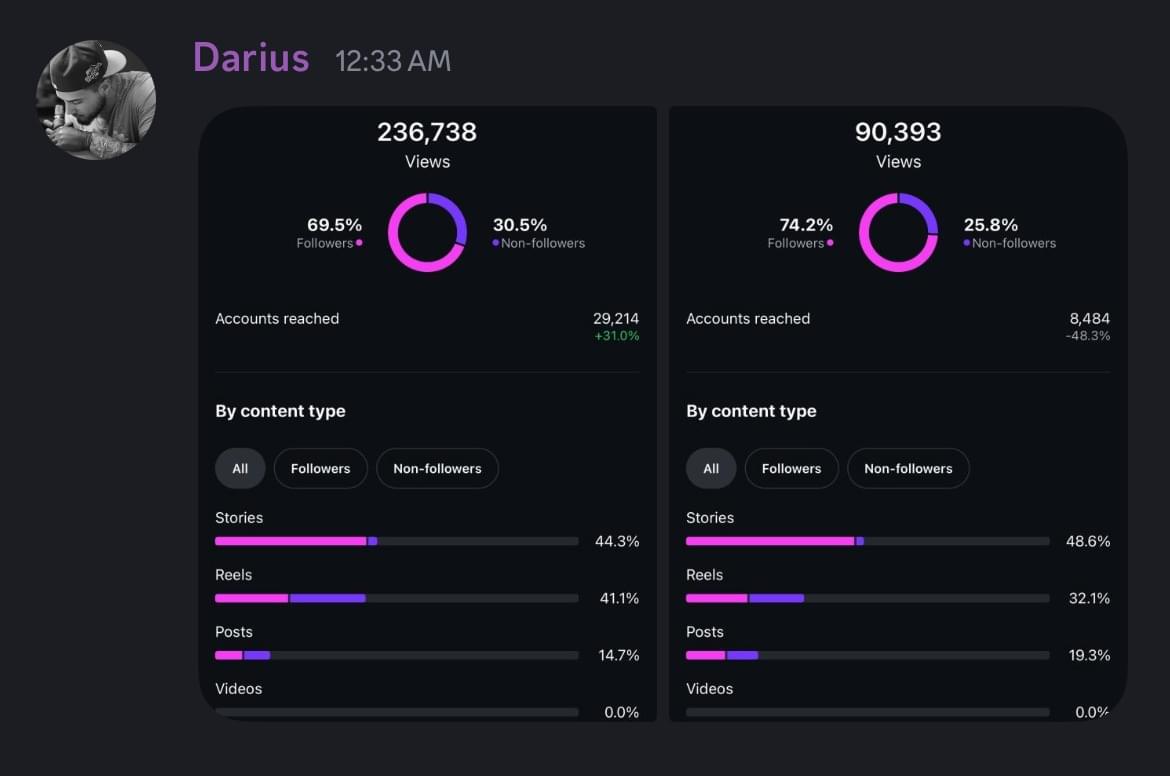The image size is (1170, 776).
Task: Select Non-followers filter in the 90,393 views panel
Action: pos(908,468)
